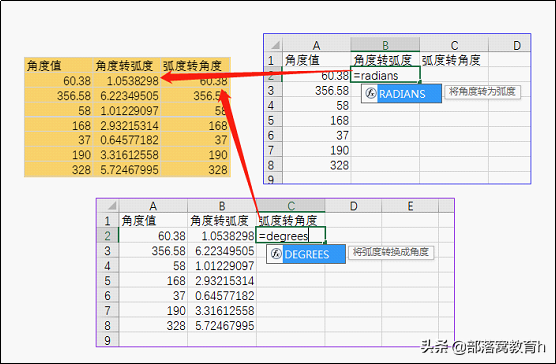Select column C header in bottom sheet

(290, 206)
